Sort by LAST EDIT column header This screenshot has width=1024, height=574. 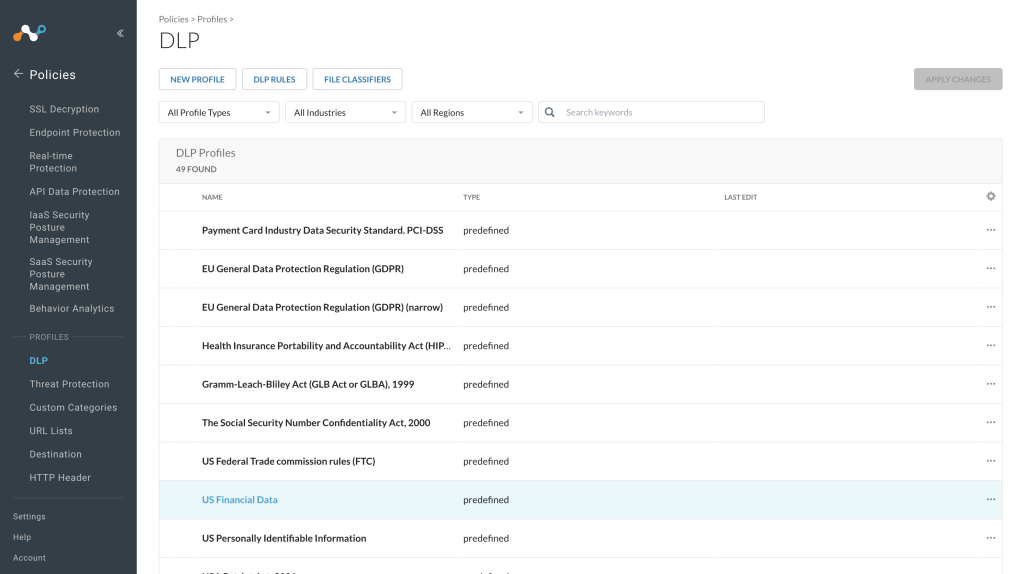click(741, 197)
